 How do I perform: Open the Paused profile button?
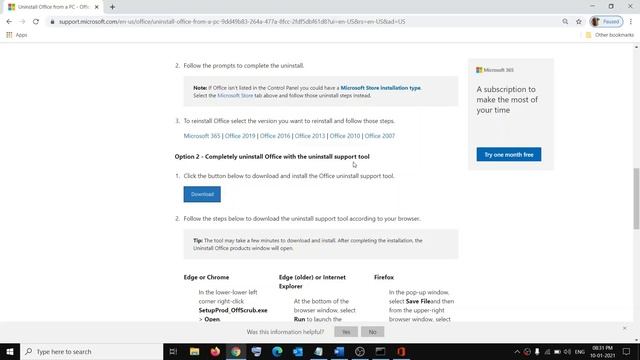(x=606, y=22)
